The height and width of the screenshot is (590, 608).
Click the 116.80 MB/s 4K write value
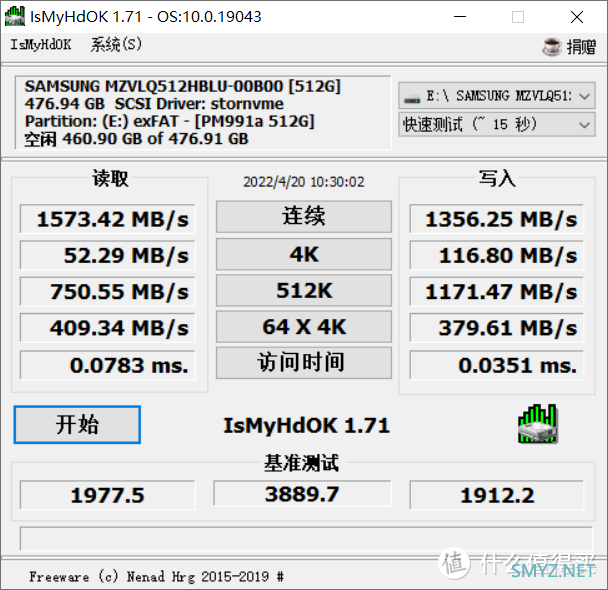tap(496, 255)
